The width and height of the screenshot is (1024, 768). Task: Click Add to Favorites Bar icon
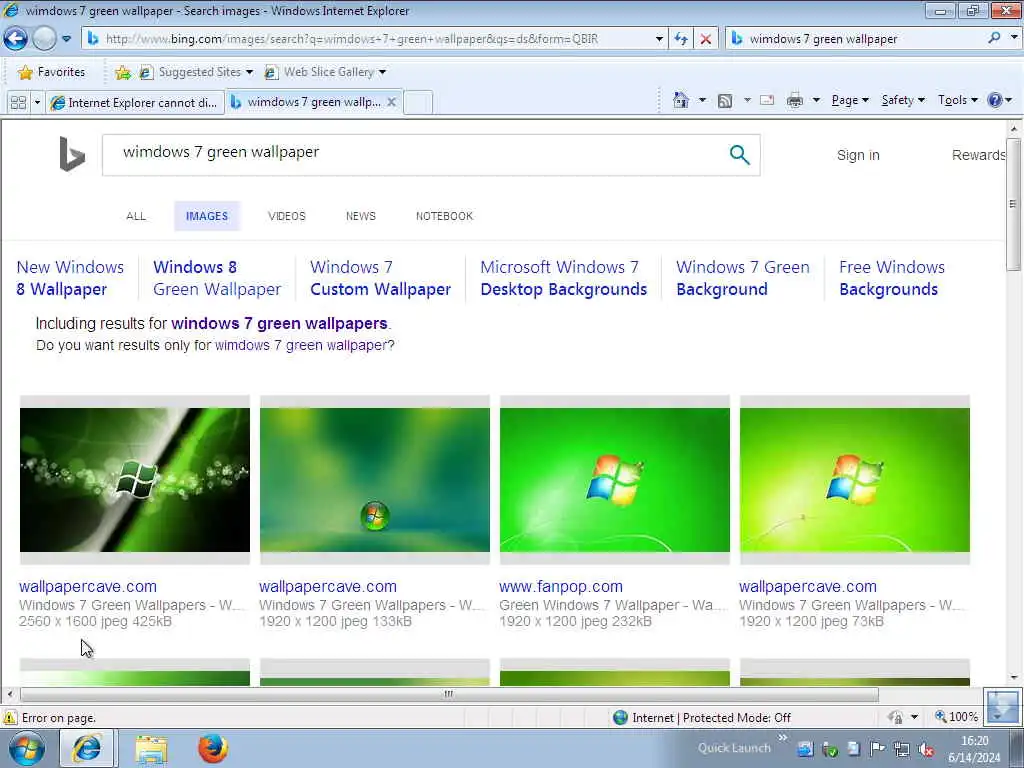122,72
